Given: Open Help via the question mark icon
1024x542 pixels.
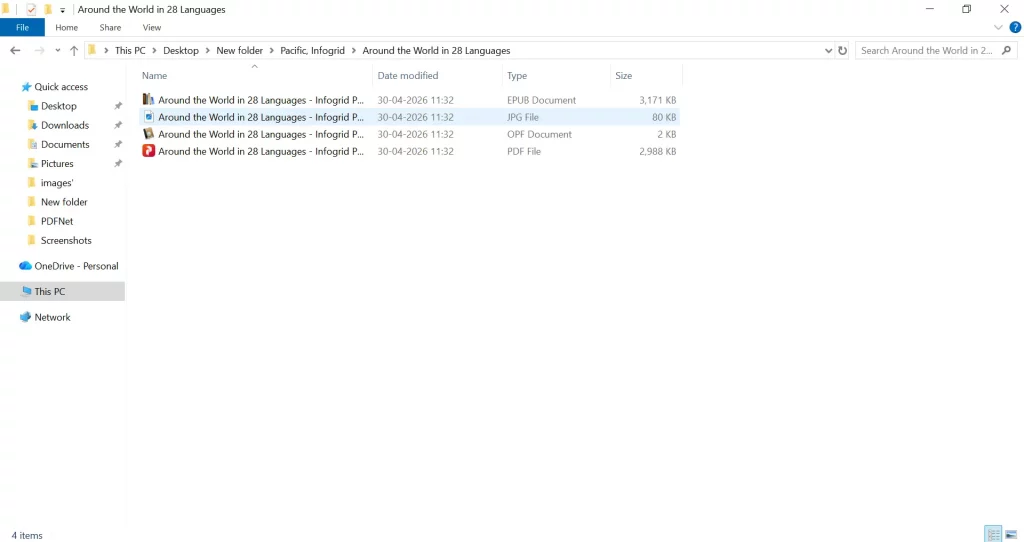Looking at the screenshot, I should click(1015, 27).
